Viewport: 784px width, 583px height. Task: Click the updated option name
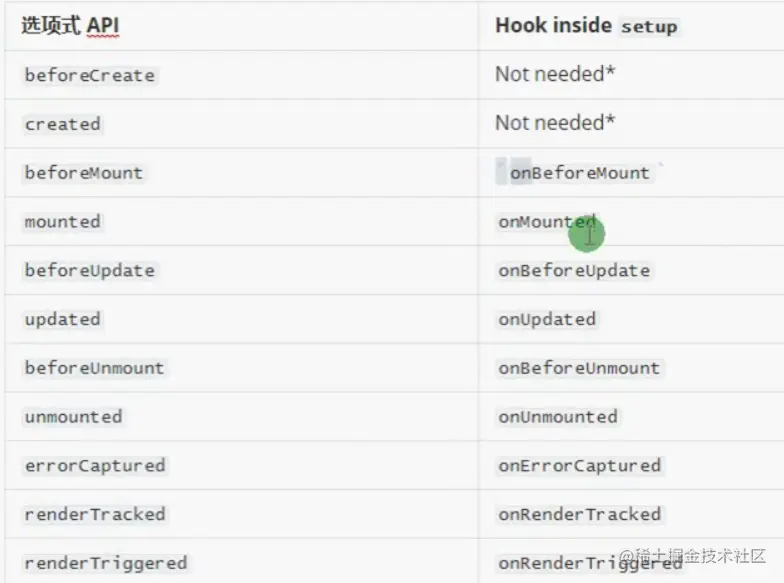(63, 320)
